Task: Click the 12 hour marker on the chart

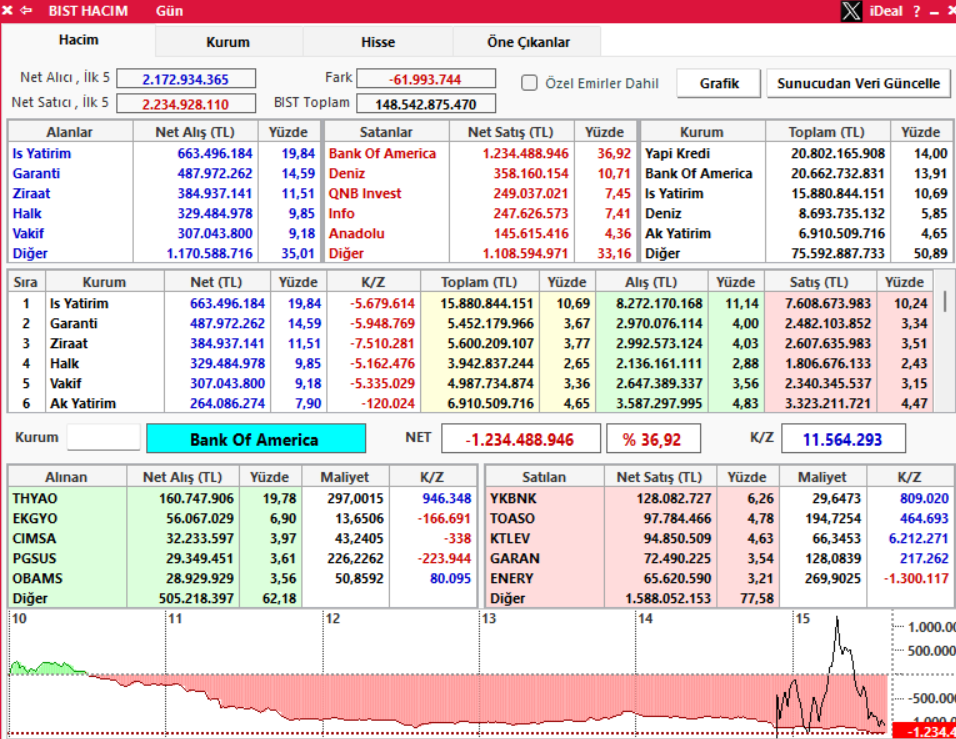Action: pyautogui.click(x=332, y=619)
